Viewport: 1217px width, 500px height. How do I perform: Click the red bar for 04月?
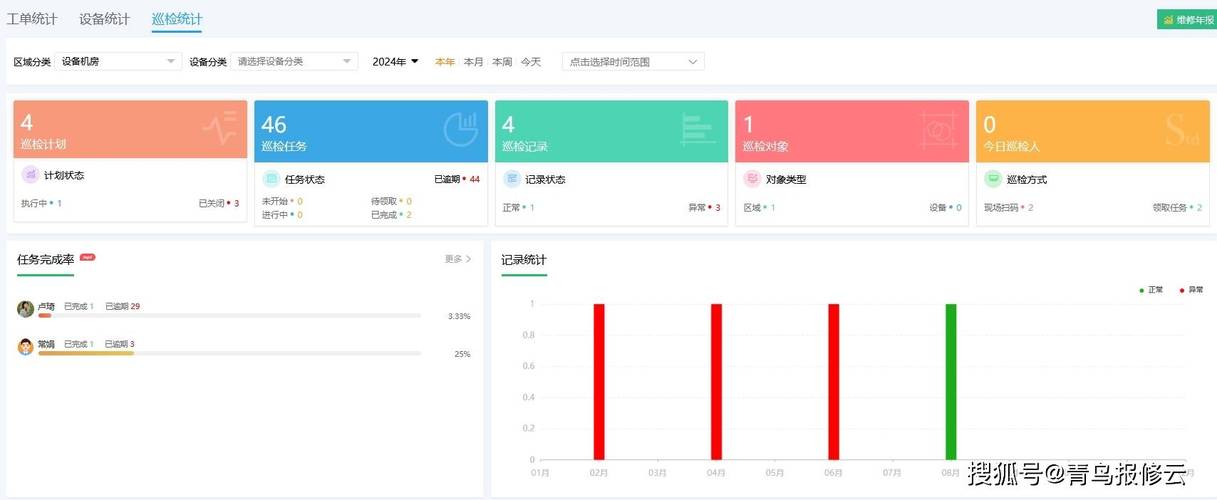[716, 382]
